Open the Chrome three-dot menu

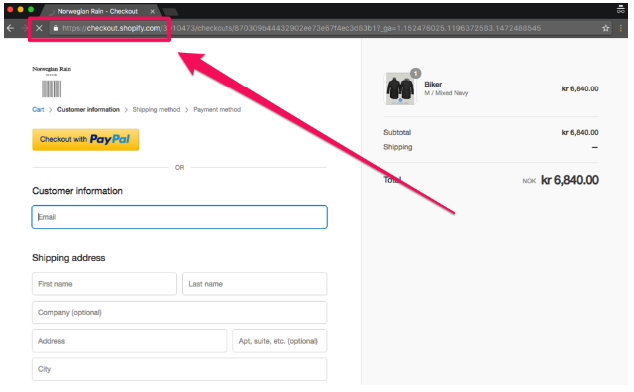pyautogui.click(x=621, y=28)
